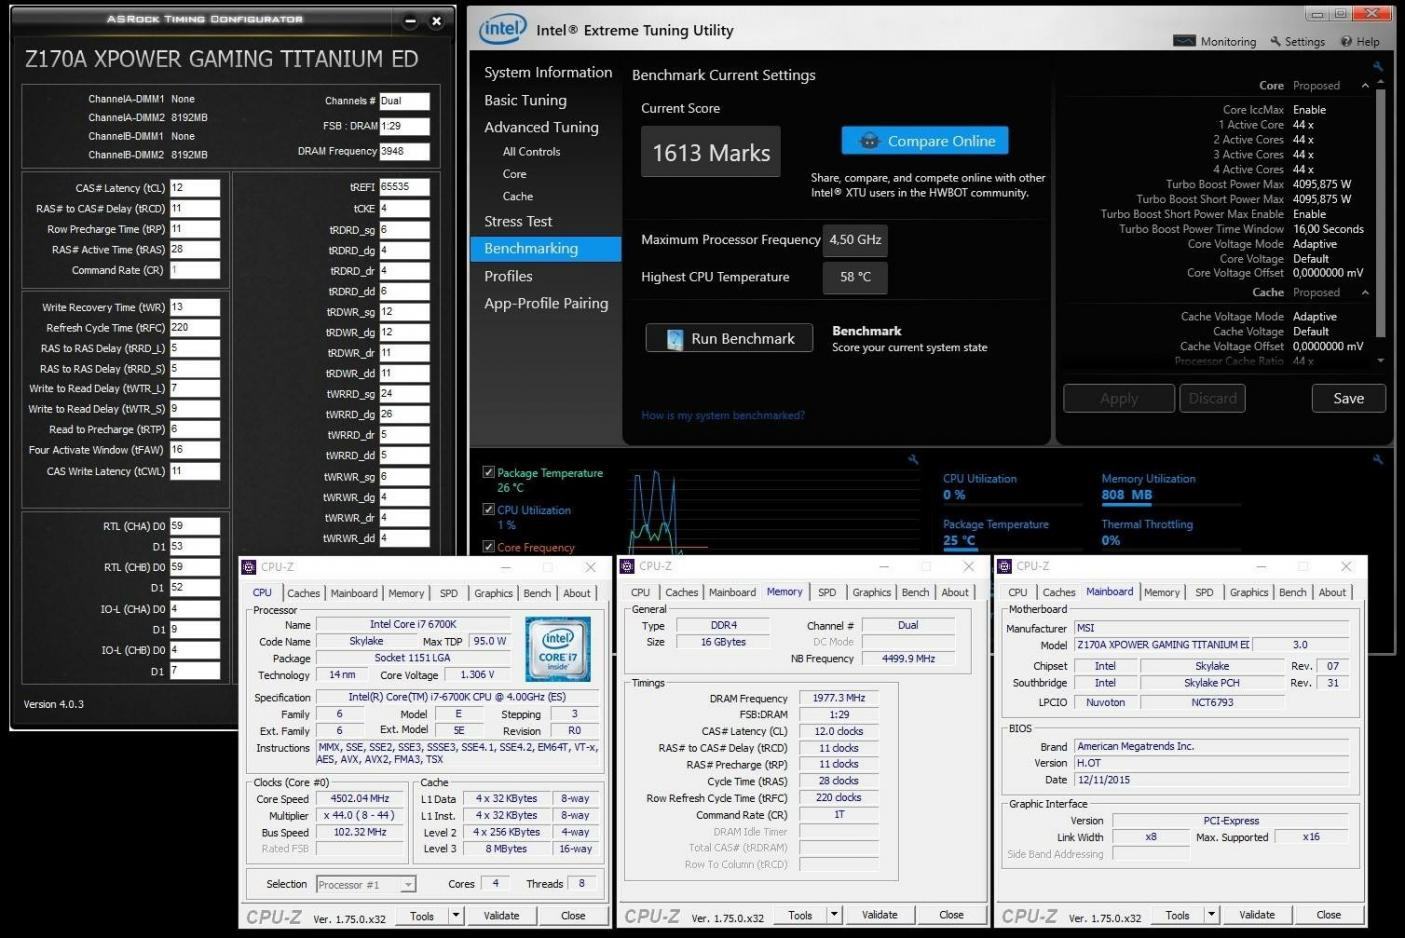This screenshot has width=1405, height=938.
Task: Open Processor #1 selection dropdown
Action: tap(407, 885)
